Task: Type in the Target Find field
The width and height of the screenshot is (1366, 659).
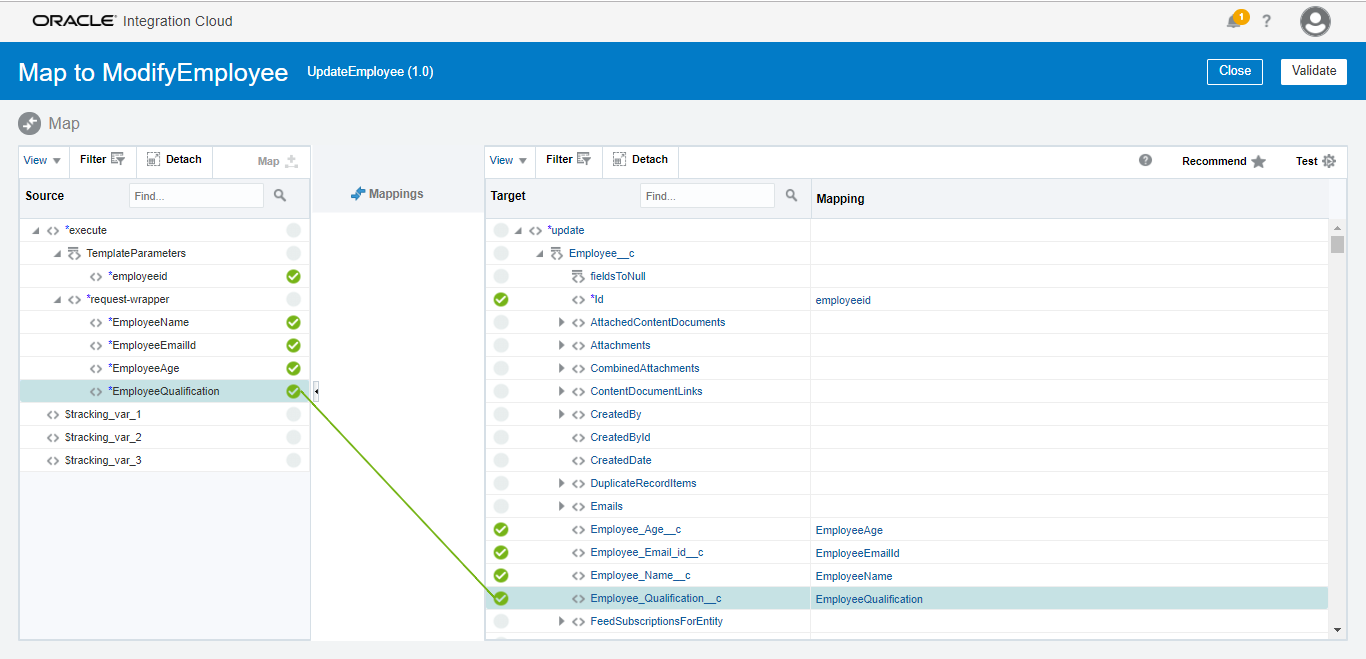Action: pyautogui.click(x=707, y=196)
